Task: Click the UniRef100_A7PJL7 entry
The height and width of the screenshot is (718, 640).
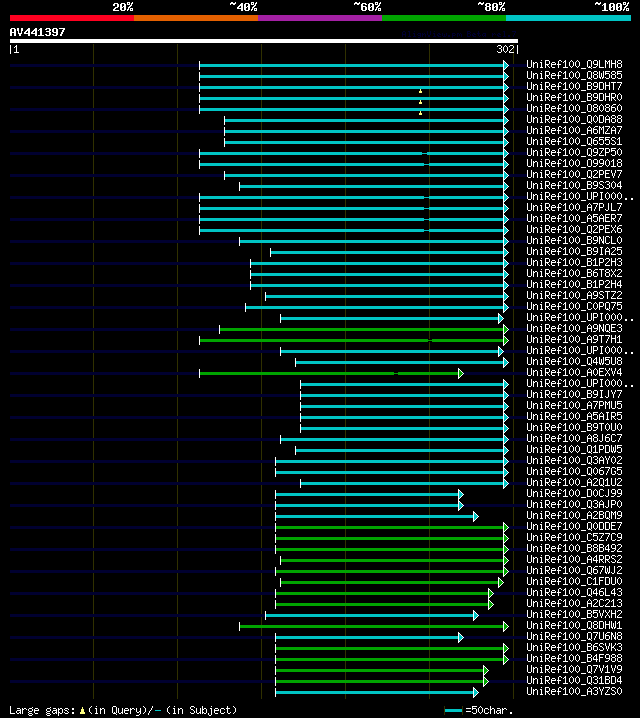Action: pos(574,207)
